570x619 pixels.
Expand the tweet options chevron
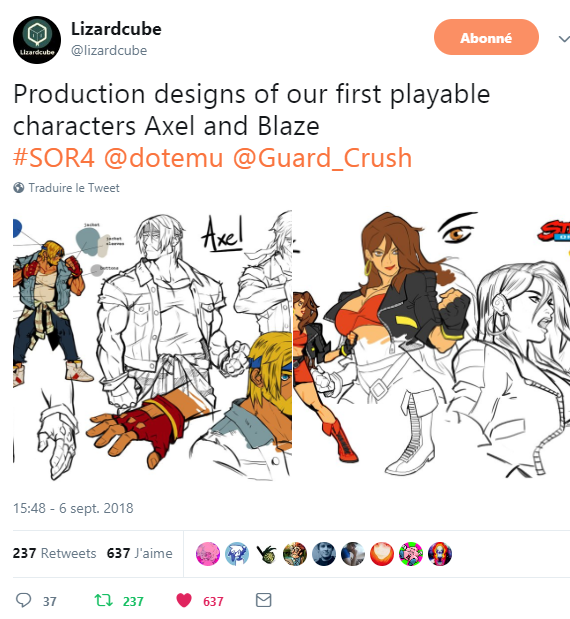[x=564, y=39]
